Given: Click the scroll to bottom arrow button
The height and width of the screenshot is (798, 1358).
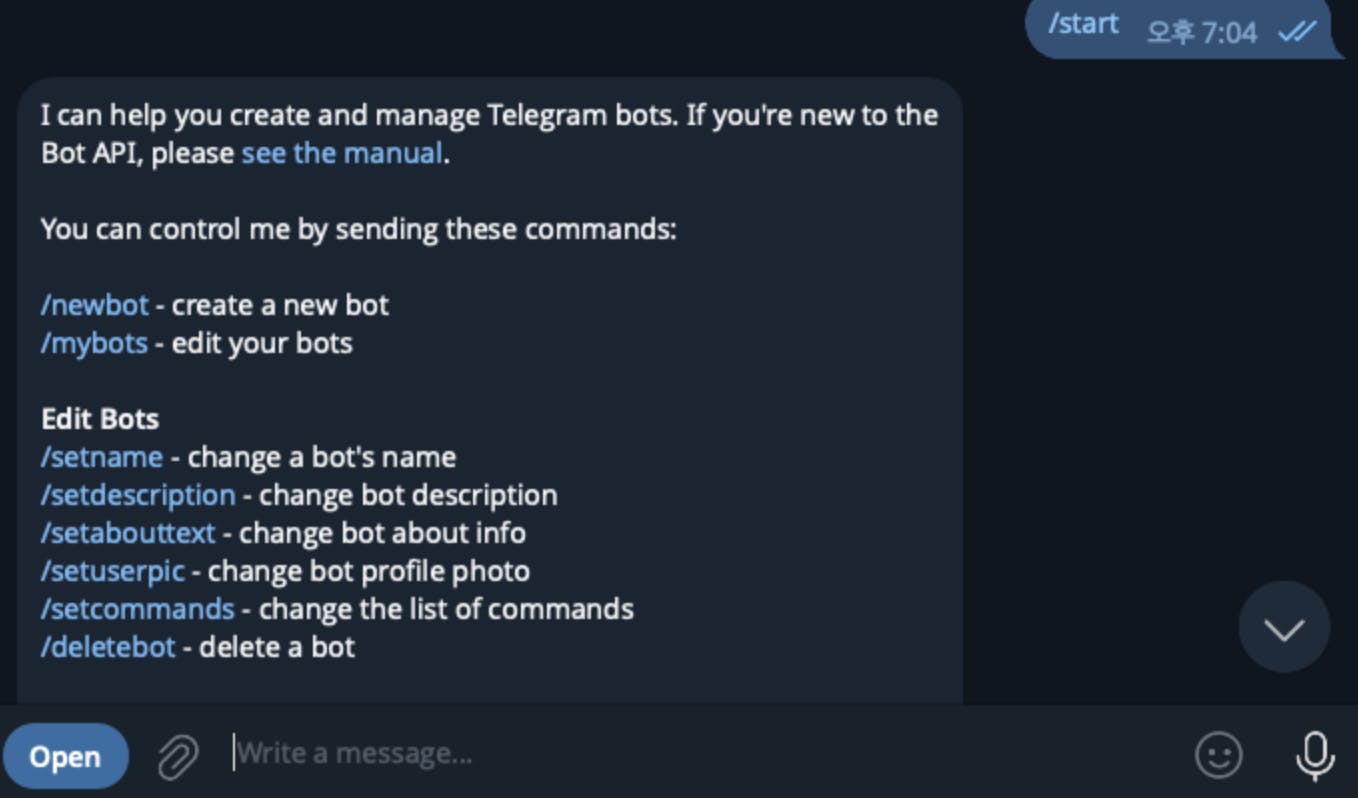Looking at the screenshot, I should click(1284, 628).
